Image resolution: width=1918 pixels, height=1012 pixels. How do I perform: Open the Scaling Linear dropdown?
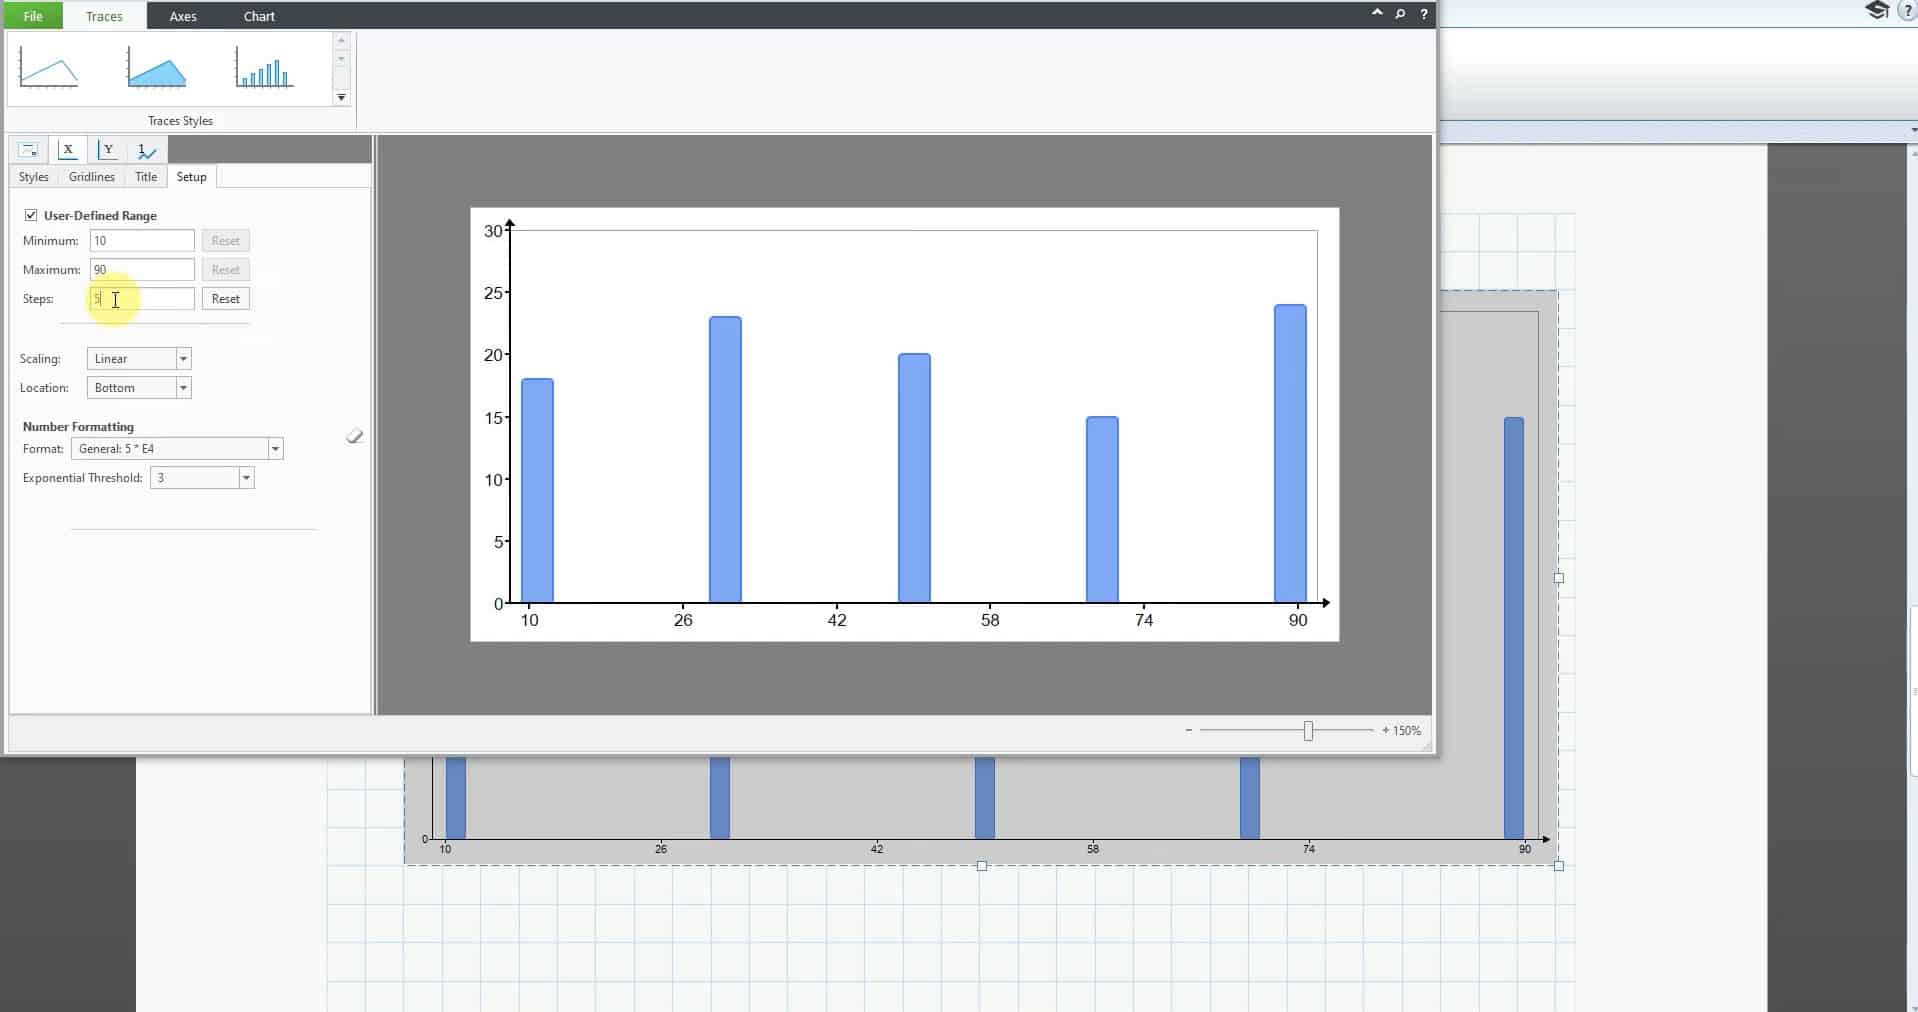(x=183, y=359)
